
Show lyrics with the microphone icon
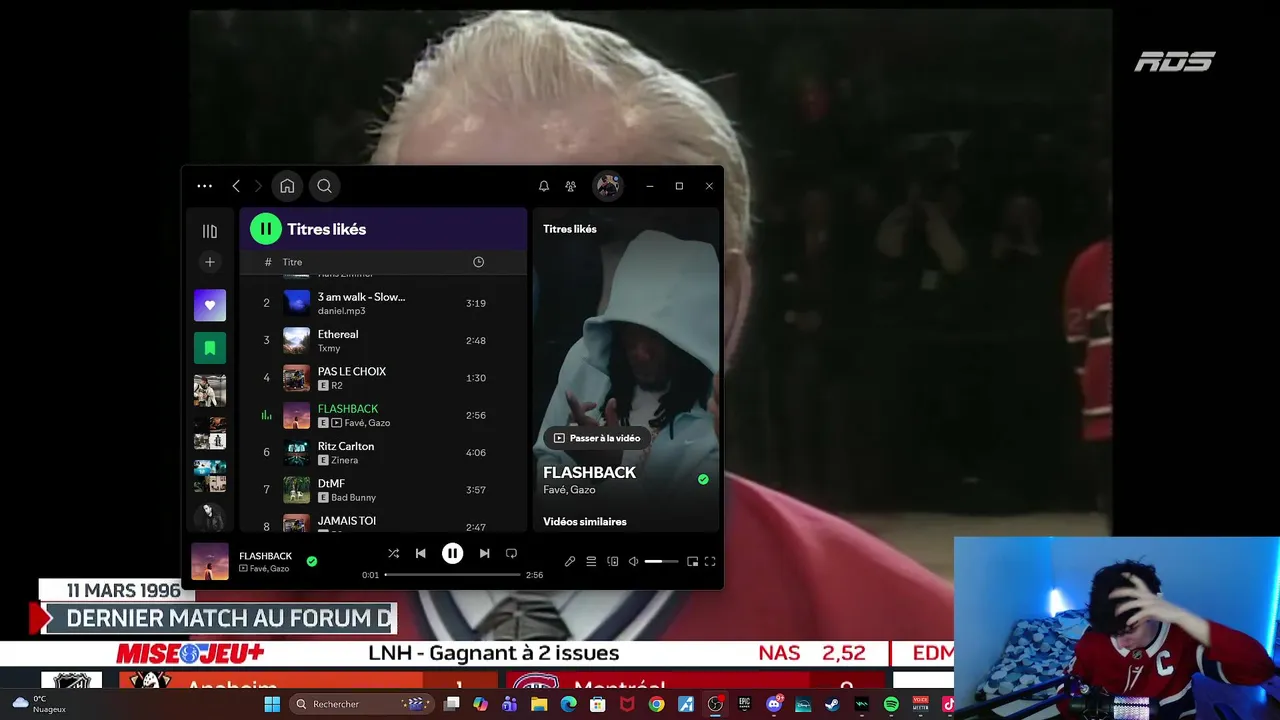pos(570,562)
